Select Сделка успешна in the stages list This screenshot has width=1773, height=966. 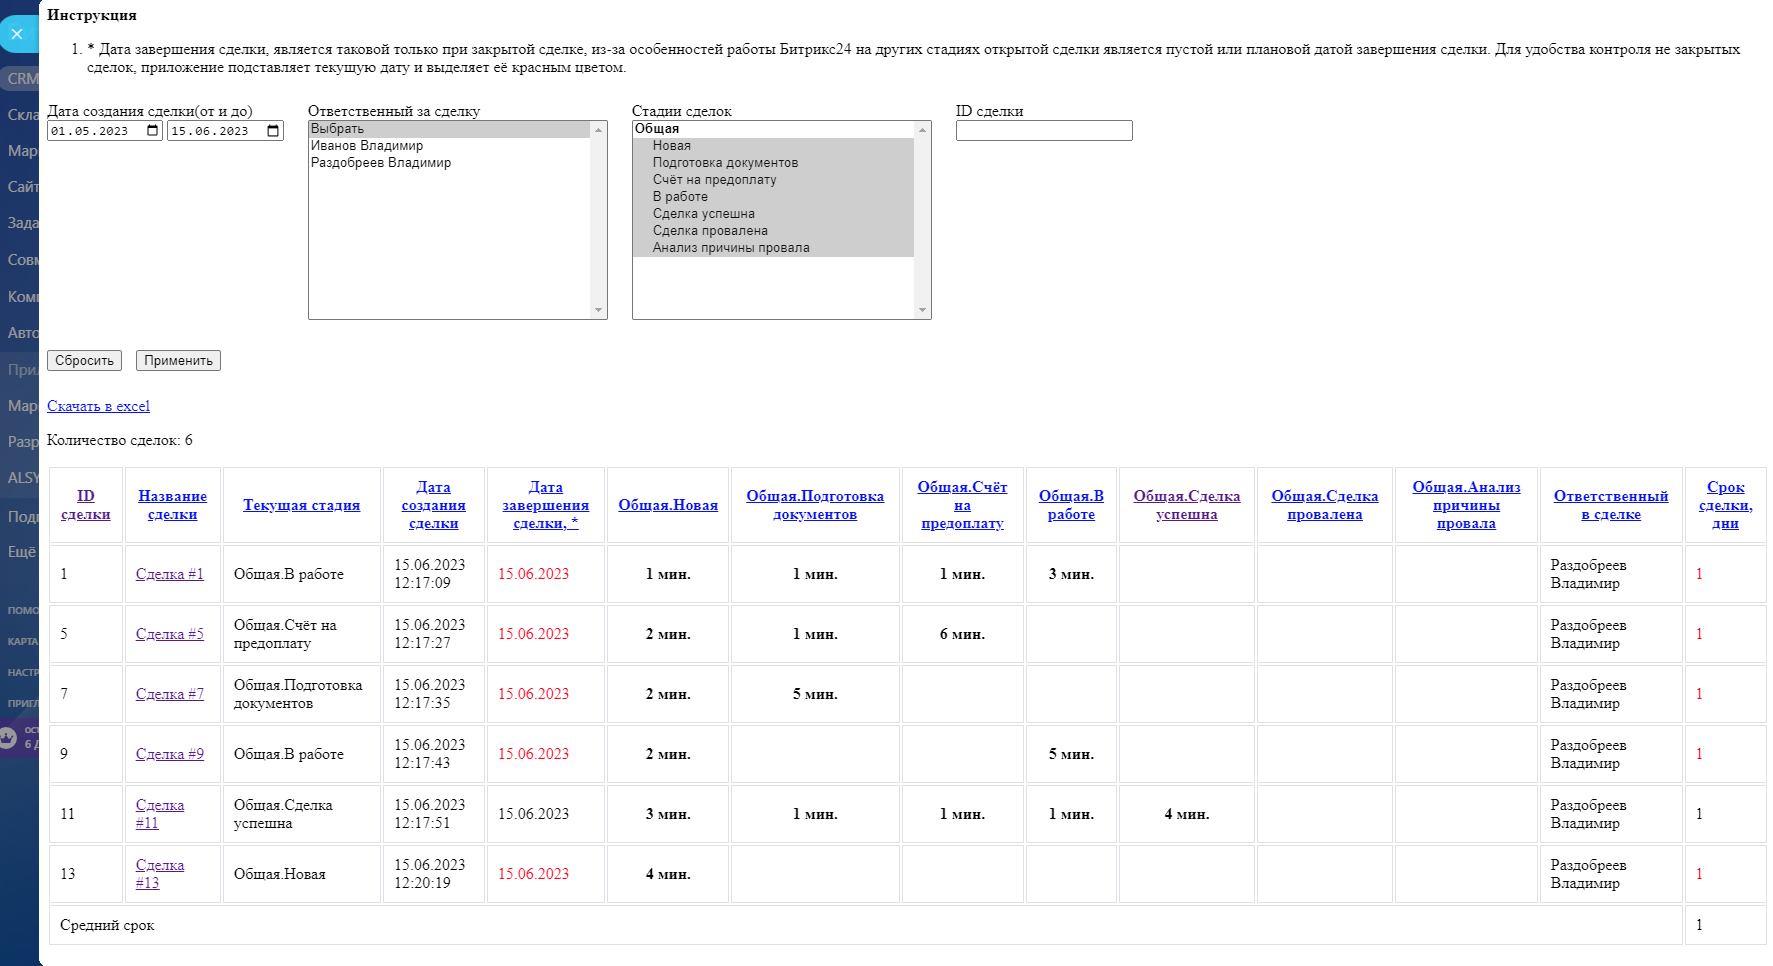773,214
